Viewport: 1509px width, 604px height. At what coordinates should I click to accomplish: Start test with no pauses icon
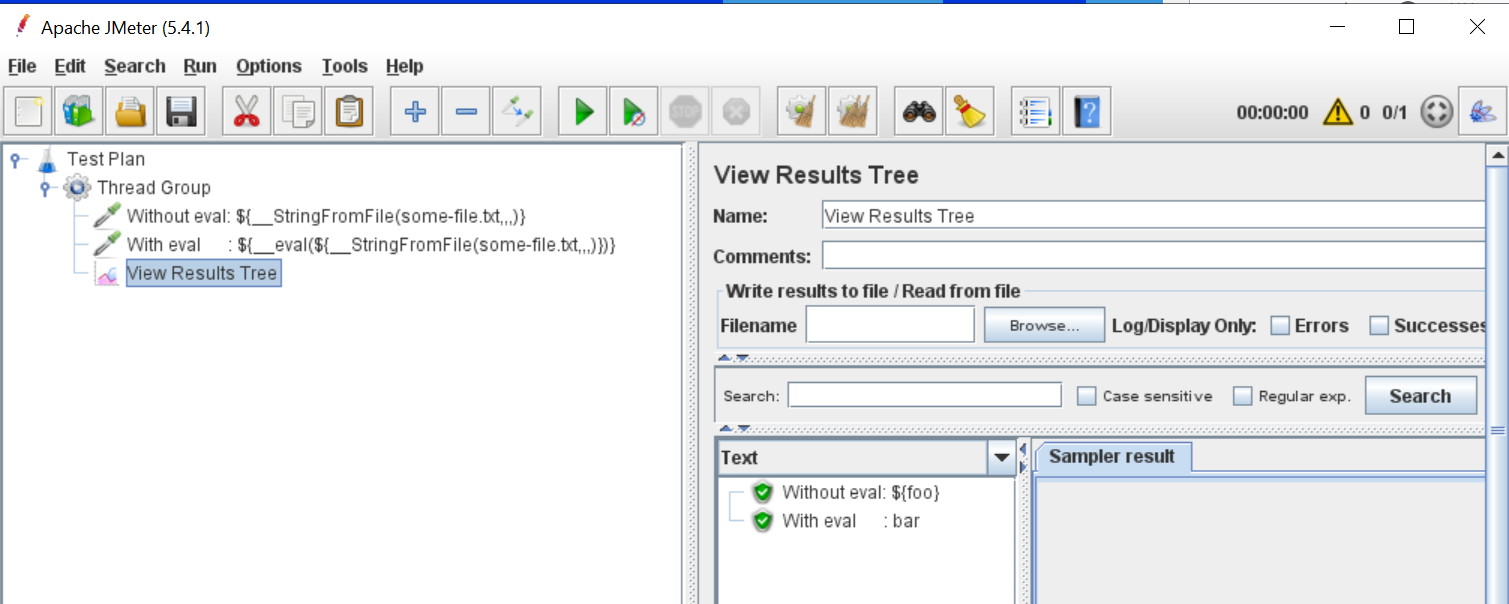point(634,110)
